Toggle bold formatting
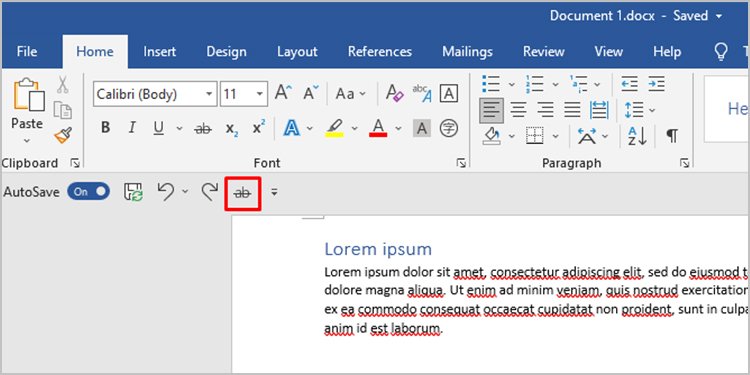 pos(106,128)
